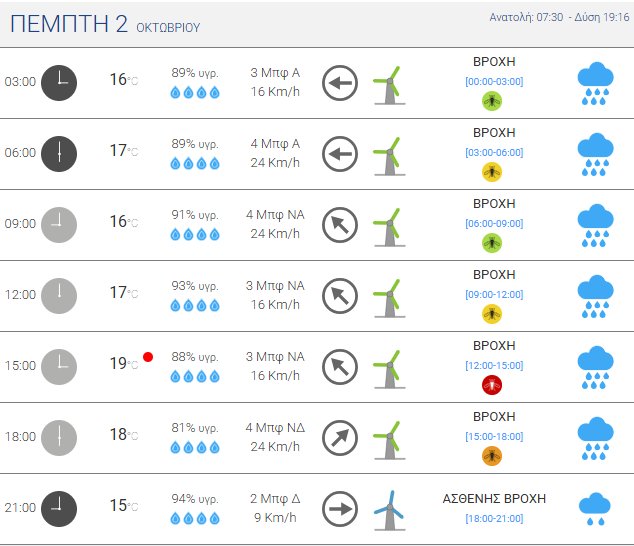
Task: Click the wind direction arrow at 09:00
Action: [x=340, y=225]
